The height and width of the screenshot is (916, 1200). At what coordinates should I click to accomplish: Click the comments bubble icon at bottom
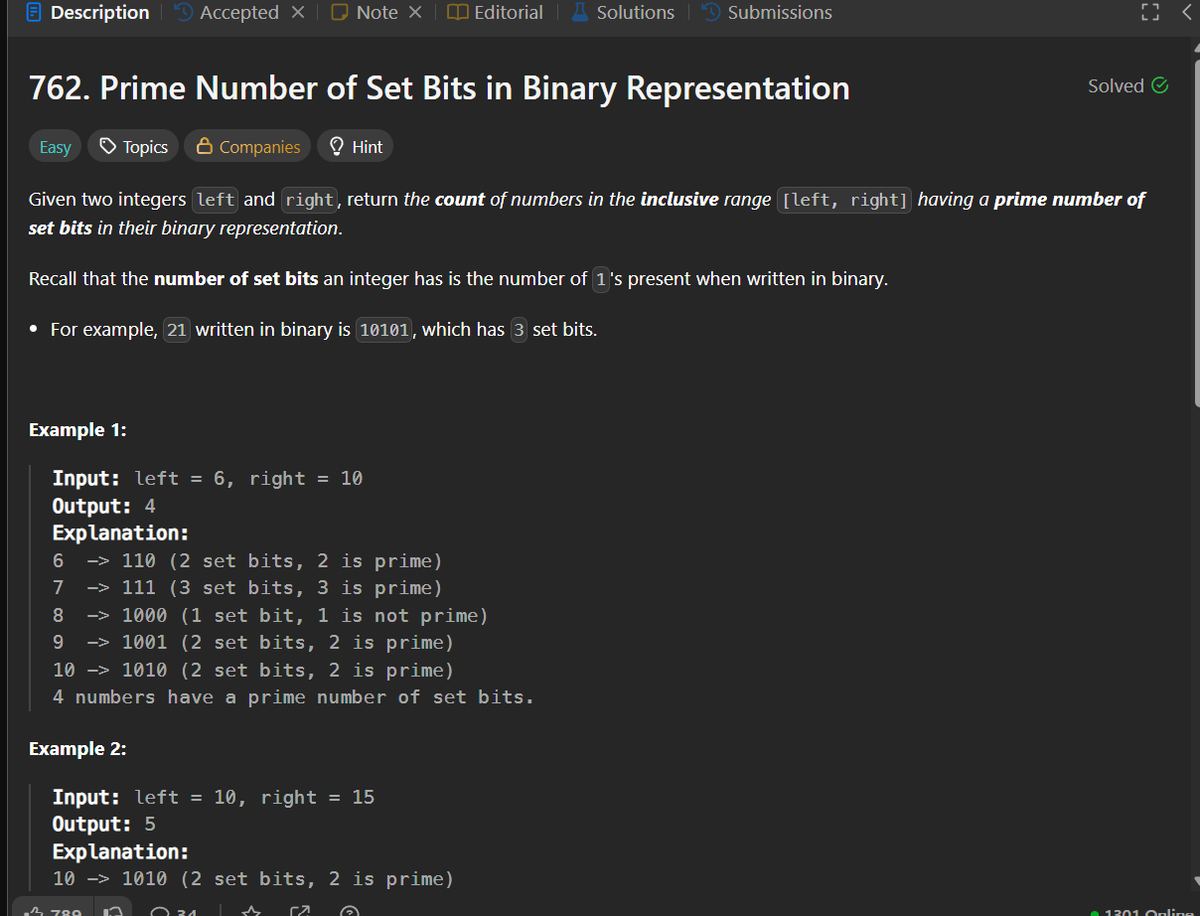[x=159, y=911]
